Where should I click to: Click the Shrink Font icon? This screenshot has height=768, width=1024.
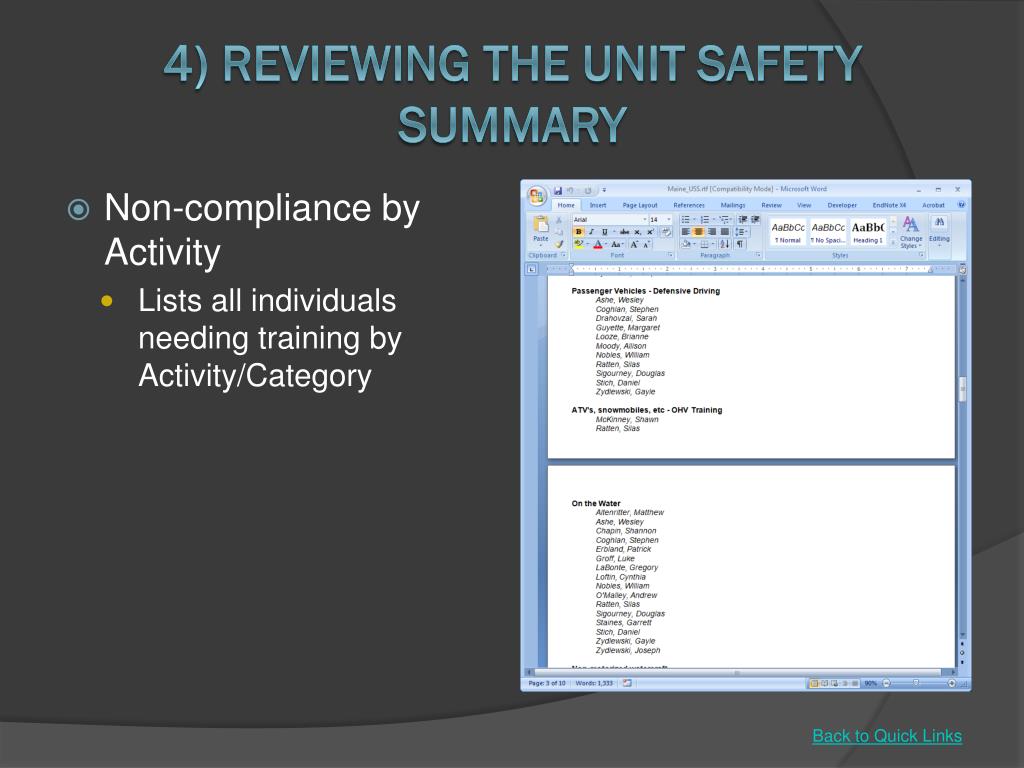[x=647, y=244]
